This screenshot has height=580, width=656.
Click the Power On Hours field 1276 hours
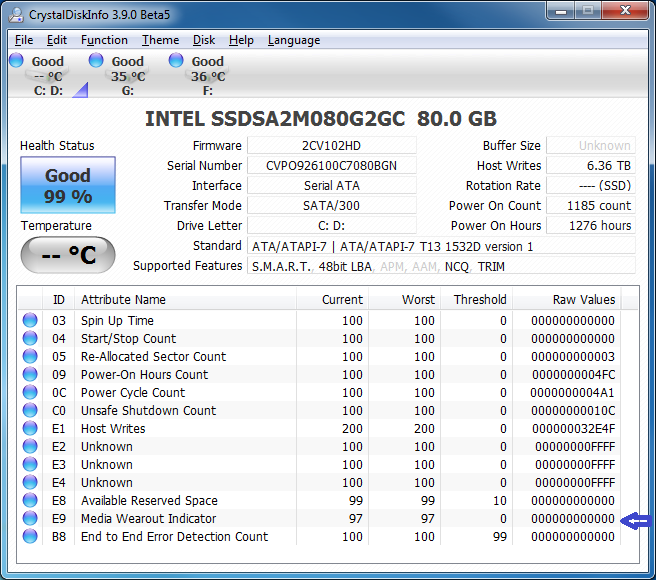coord(591,226)
